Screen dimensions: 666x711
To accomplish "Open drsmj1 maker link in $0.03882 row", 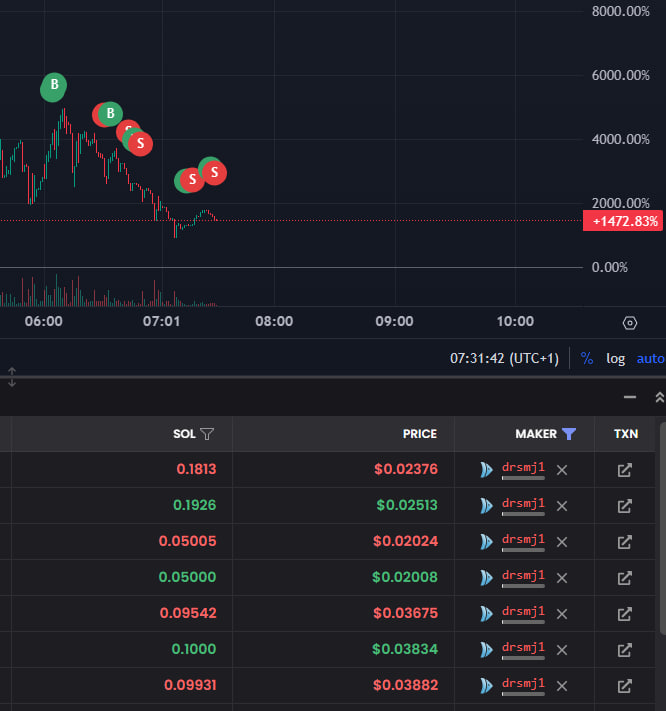I will point(523,684).
